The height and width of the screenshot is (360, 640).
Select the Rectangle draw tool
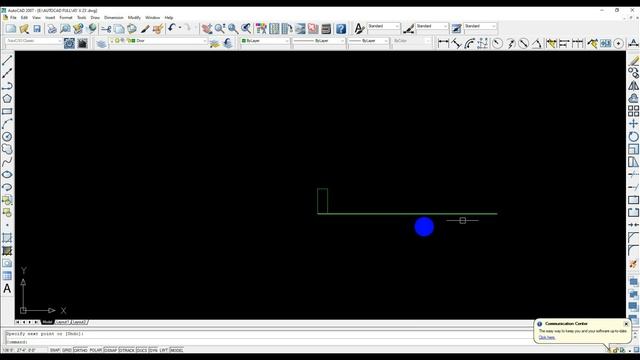(x=7, y=111)
